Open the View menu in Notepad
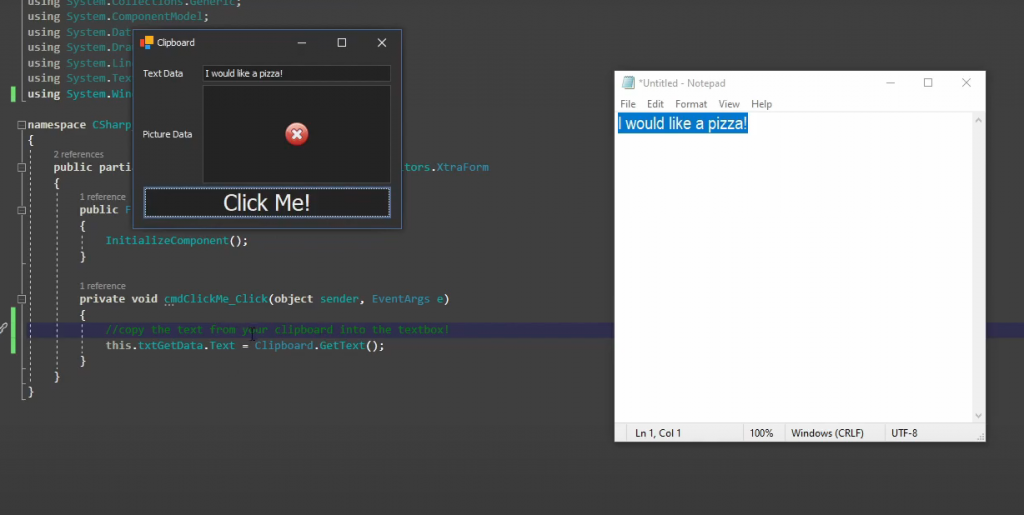 729,104
